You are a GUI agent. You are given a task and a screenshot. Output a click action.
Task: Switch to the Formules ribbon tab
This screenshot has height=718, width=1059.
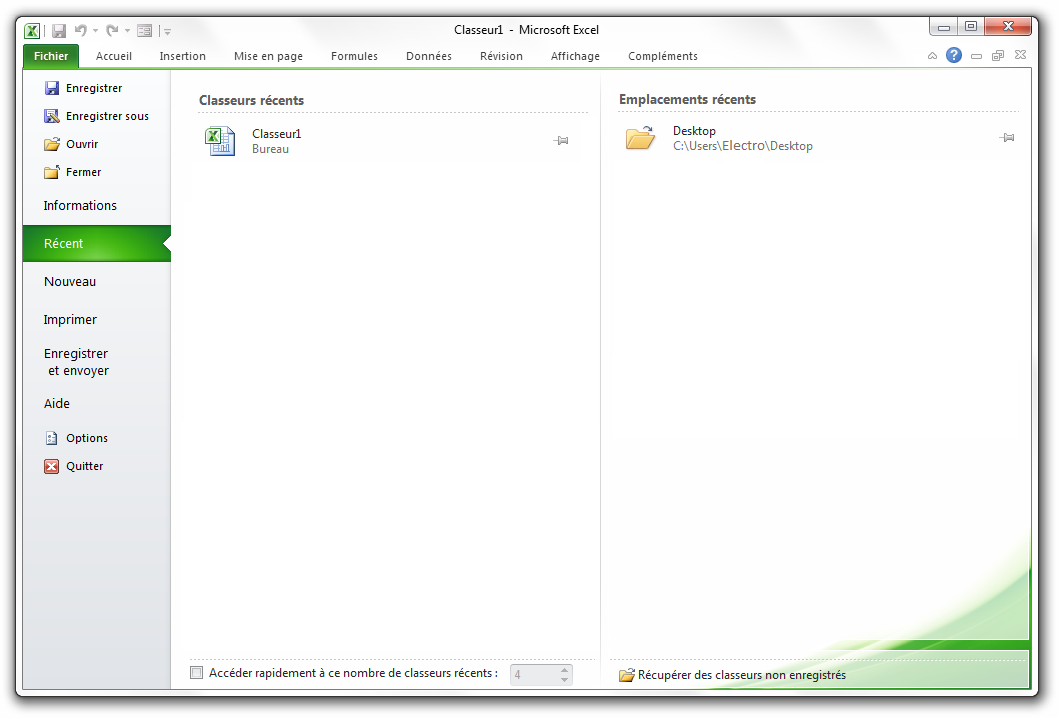click(x=354, y=56)
